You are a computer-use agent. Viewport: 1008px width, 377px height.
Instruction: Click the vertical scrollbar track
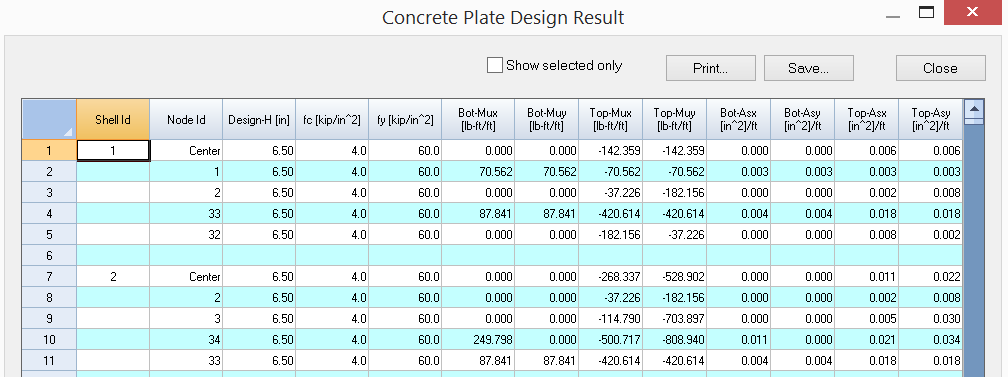[x=974, y=251]
